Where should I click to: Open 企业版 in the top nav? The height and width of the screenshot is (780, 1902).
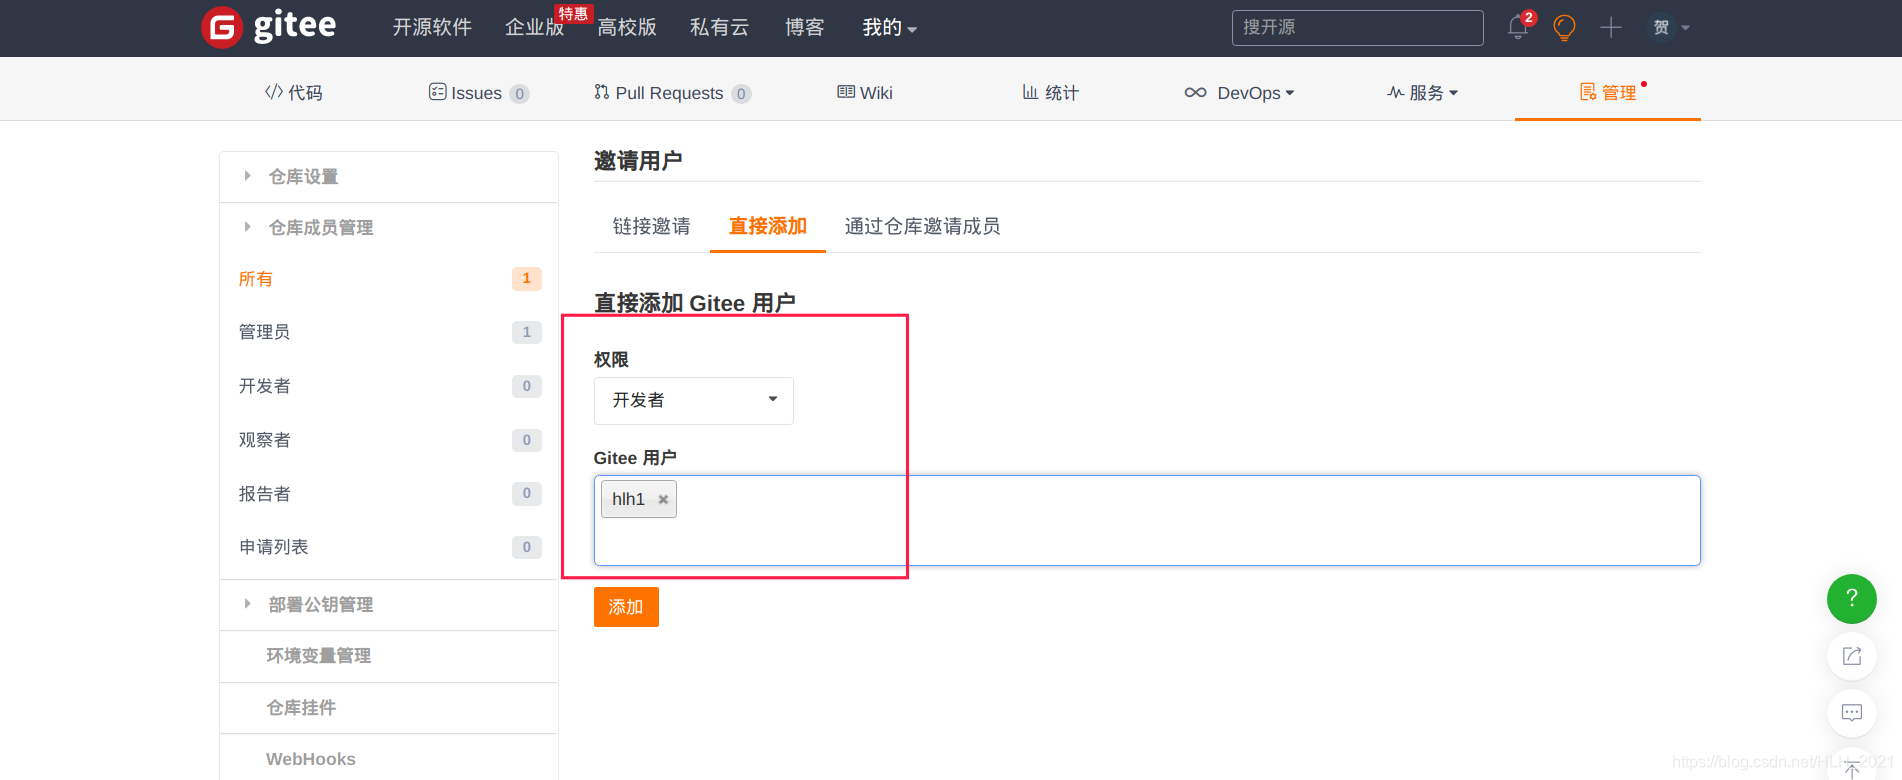(x=535, y=27)
